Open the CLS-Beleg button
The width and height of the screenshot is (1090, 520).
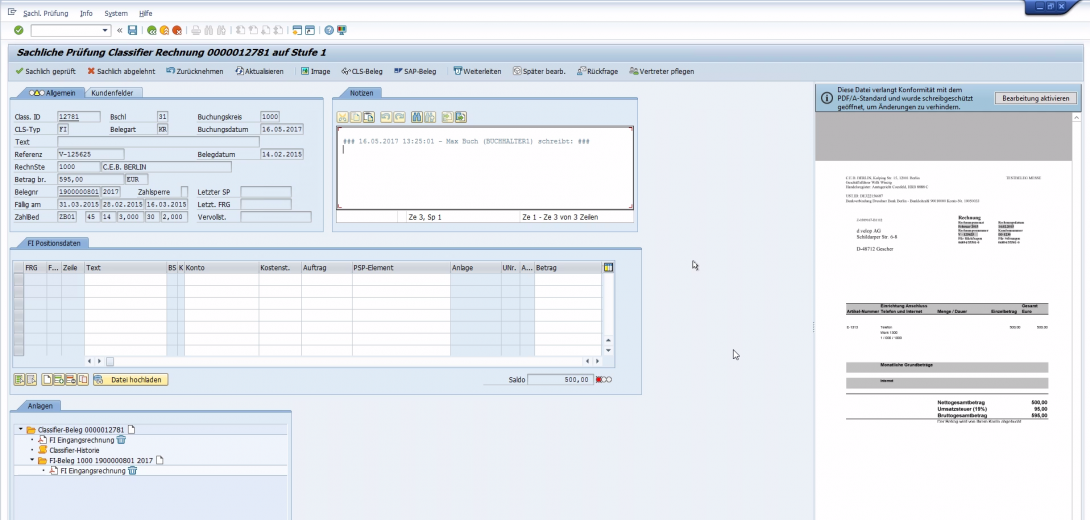tap(362, 71)
